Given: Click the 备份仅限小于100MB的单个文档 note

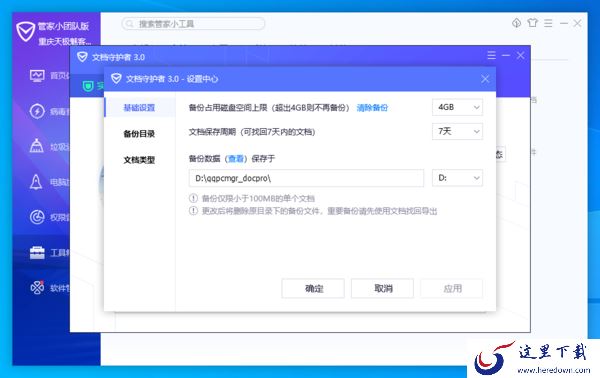Looking at the screenshot, I should (x=258, y=198).
